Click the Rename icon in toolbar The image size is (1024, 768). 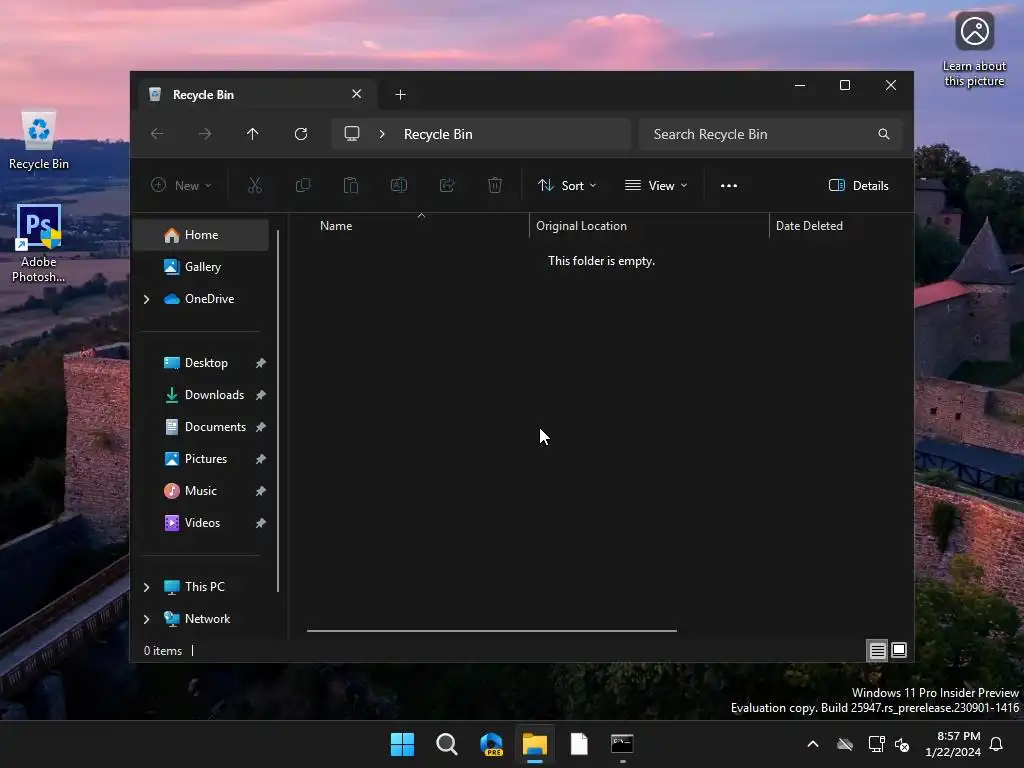pyautogui.click(x=399, y=185)
